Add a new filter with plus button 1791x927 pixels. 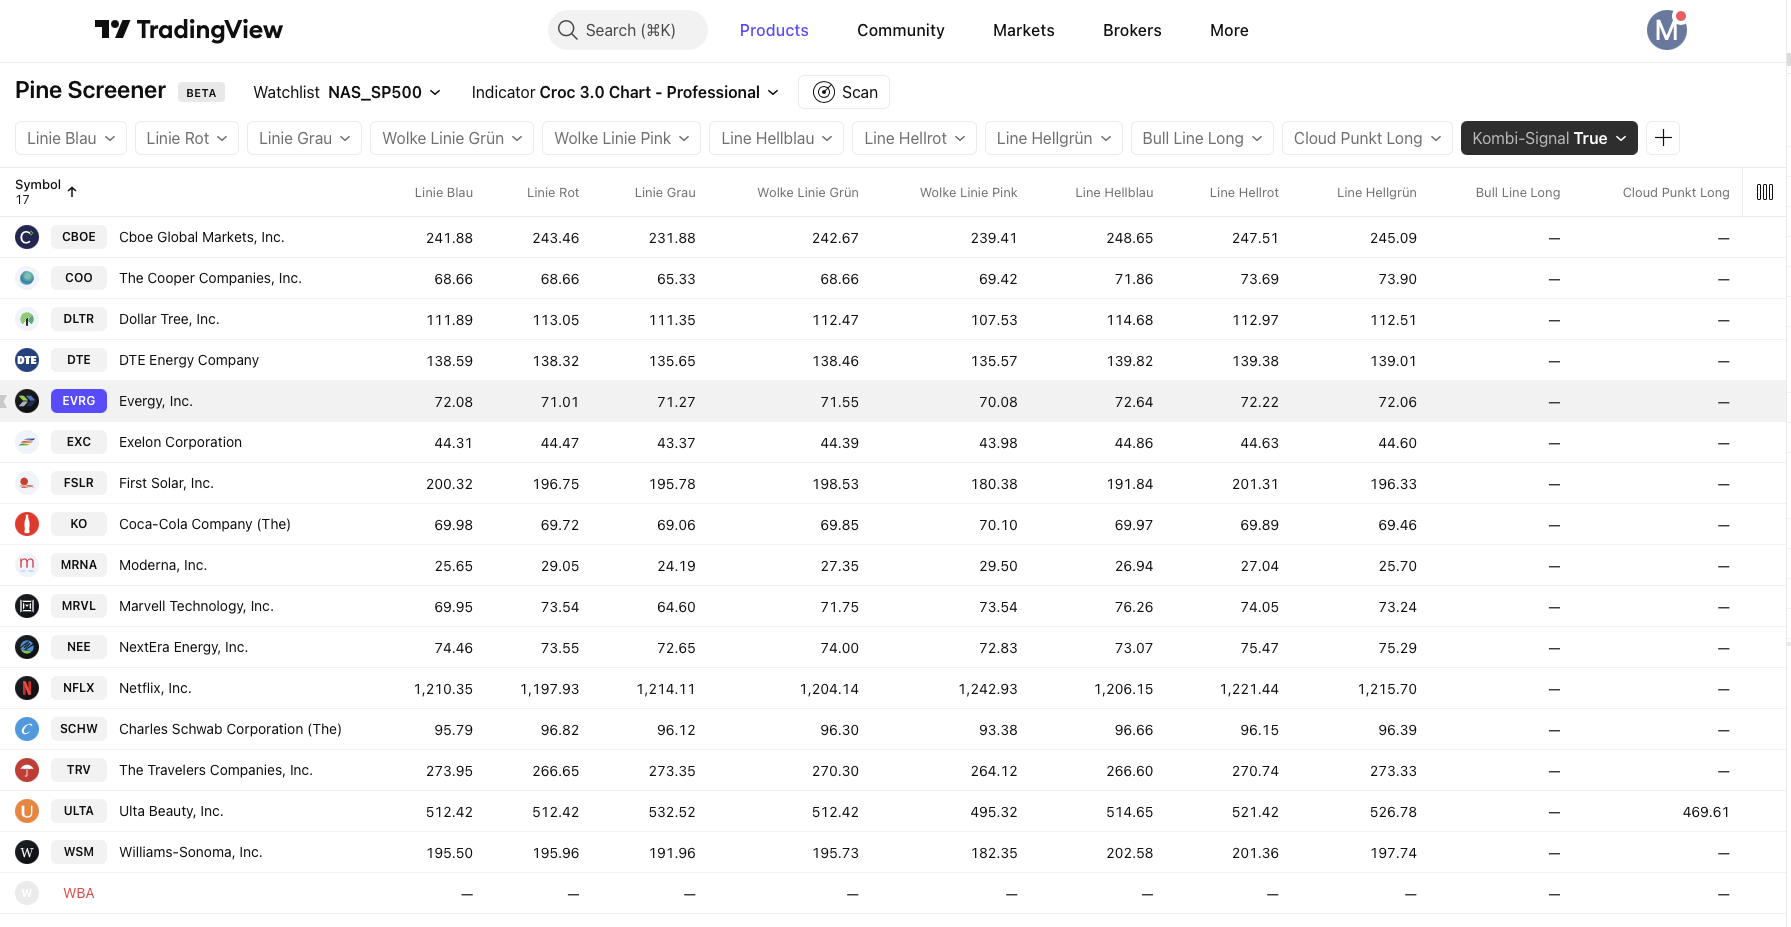(x=1663, y=138)
